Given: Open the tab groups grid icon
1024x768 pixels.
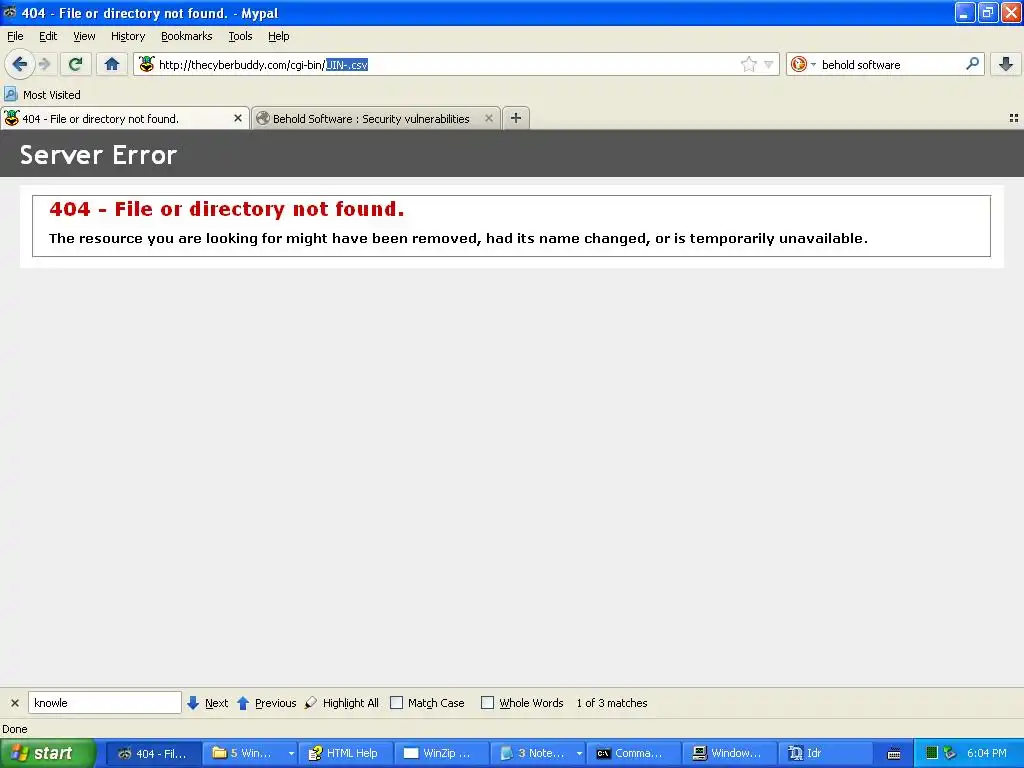Looking at the screenshot, I should tap(1014, 118).
